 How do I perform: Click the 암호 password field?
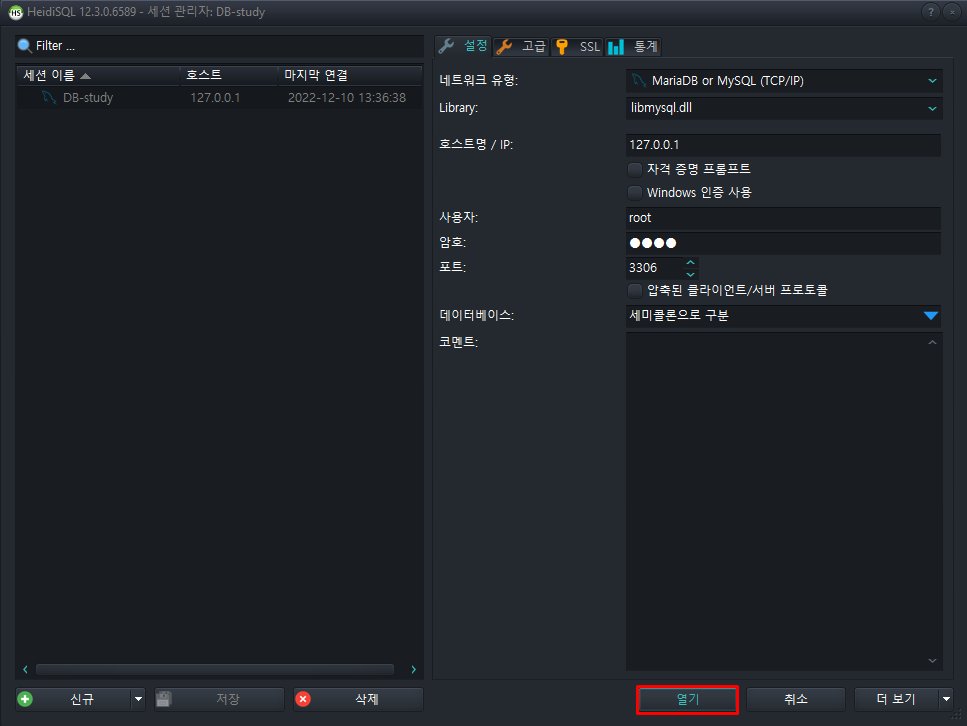pos(783,243)
